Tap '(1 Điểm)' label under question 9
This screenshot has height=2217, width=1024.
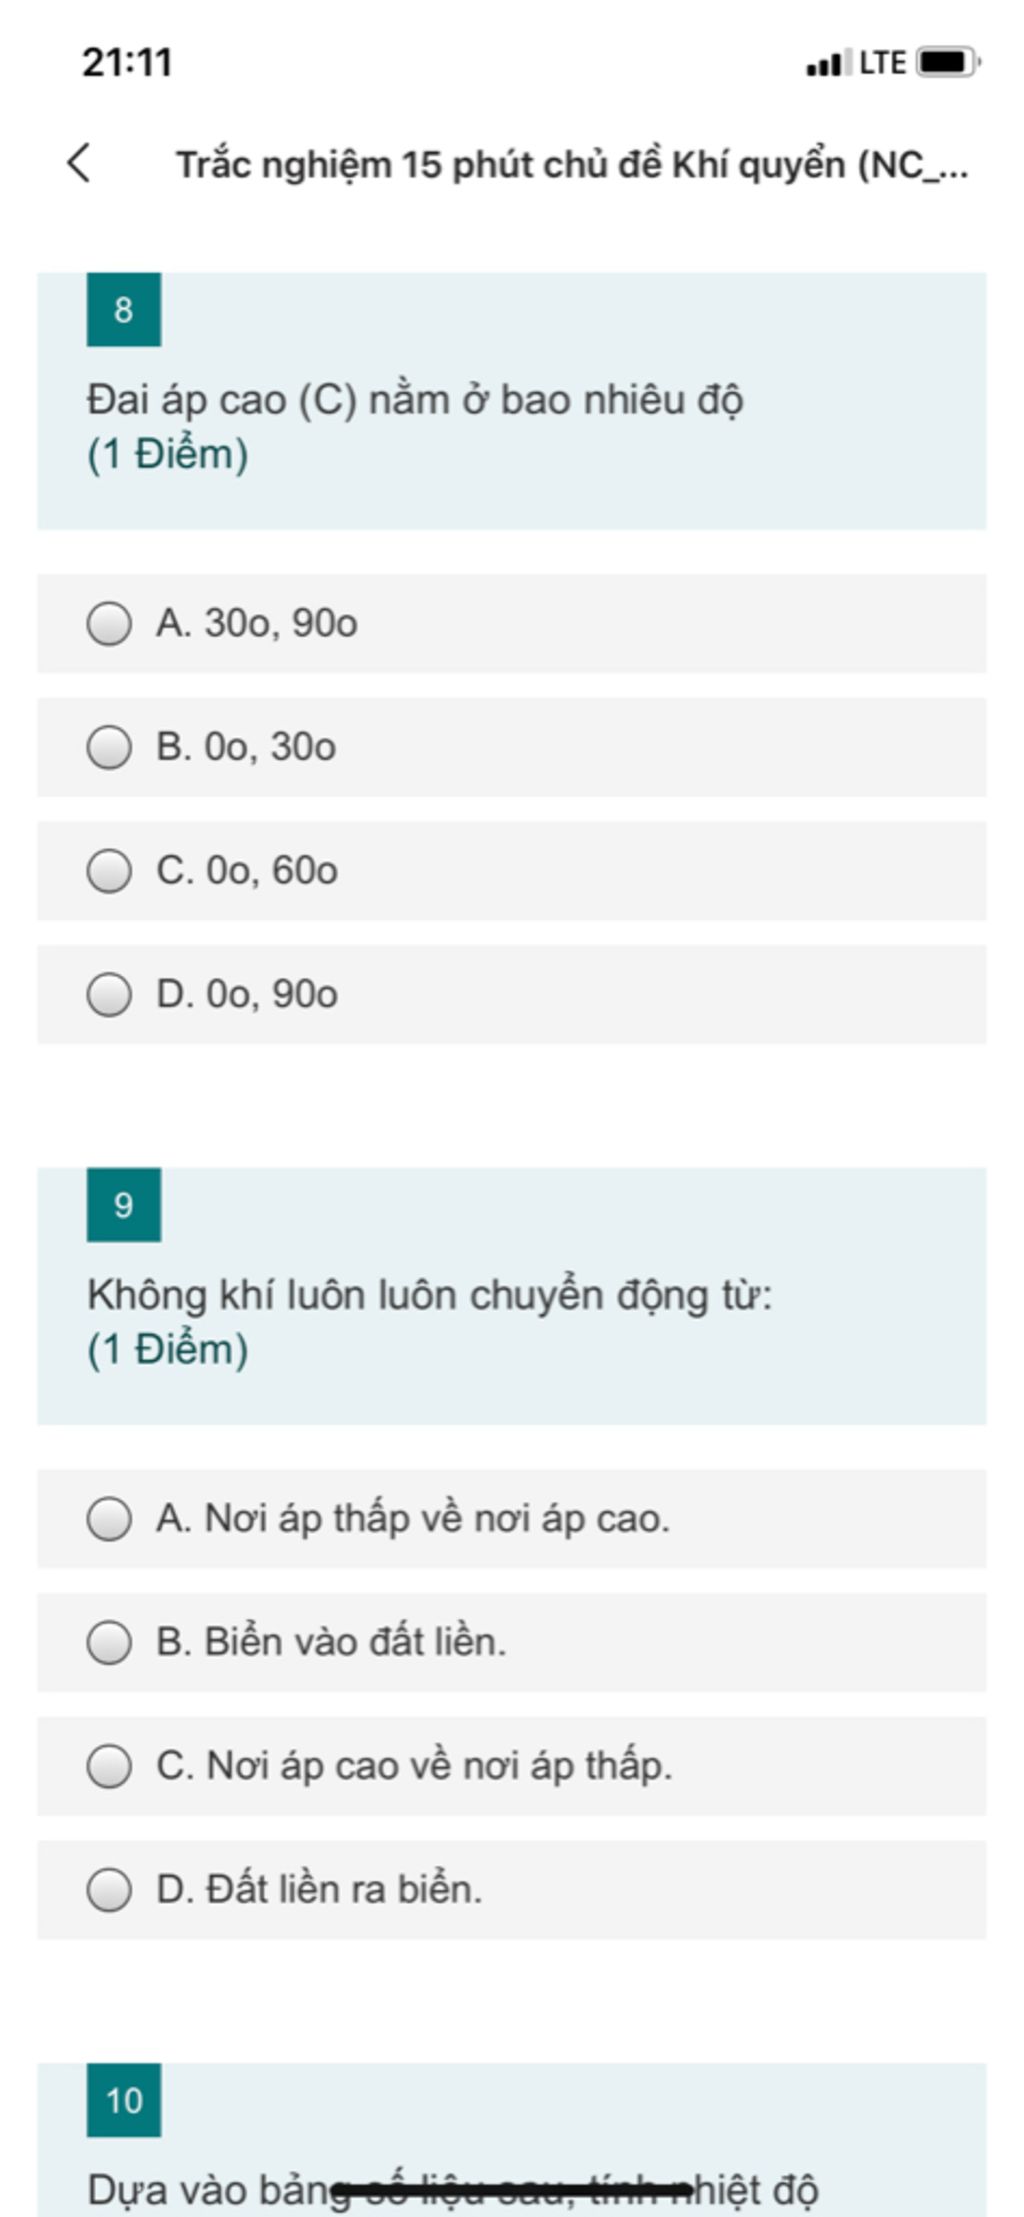pos(168,1350)
